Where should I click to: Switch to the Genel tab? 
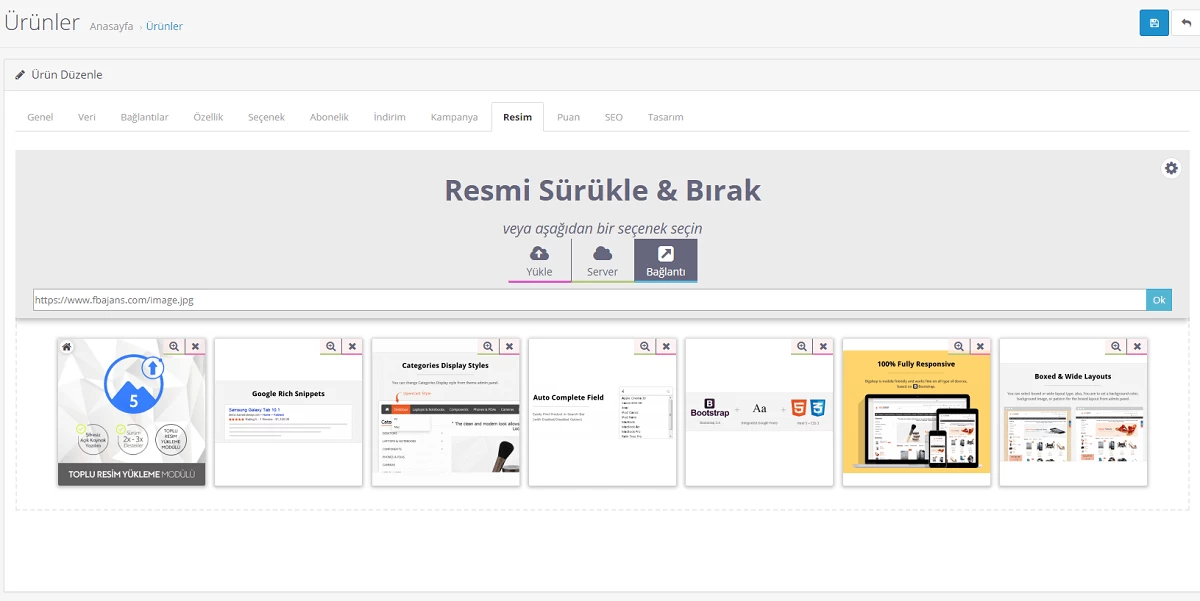point(39,117)
